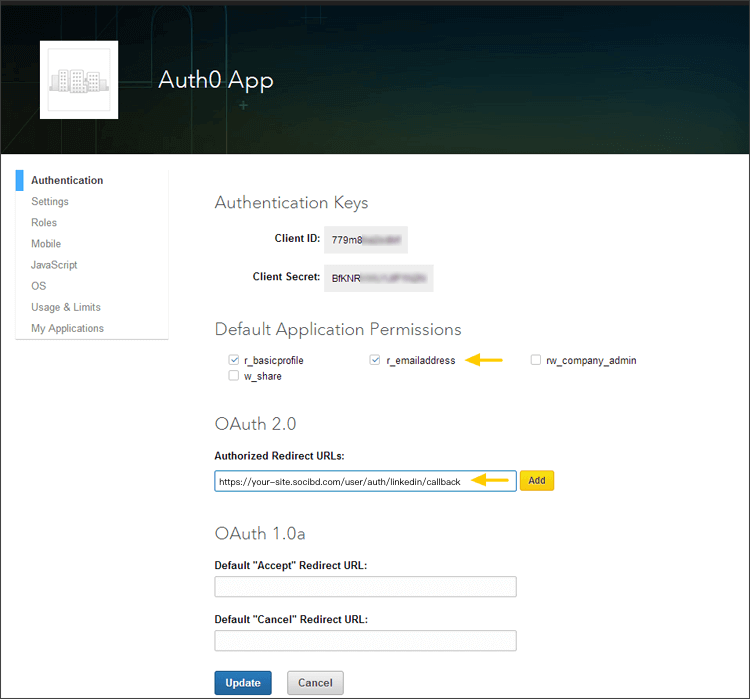The width and height of the screenshot is (750, 699).
Task: Enable the w_share permission checkbox
Action: point(234,376)
